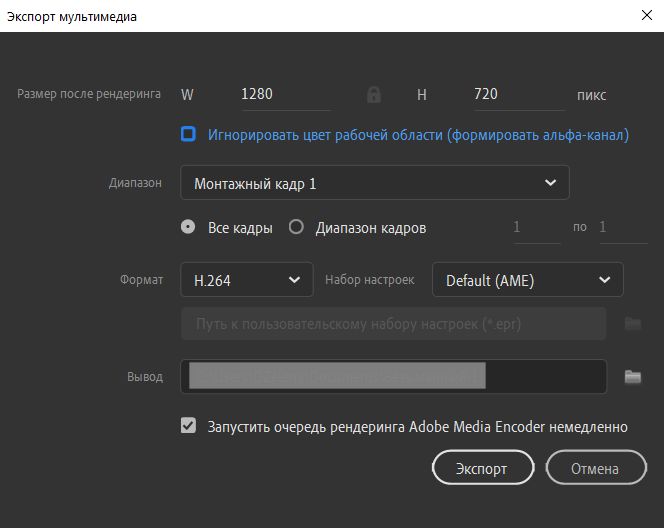Click the output folder browse icon
Viewport: 664px width, 528px height.
632,377
